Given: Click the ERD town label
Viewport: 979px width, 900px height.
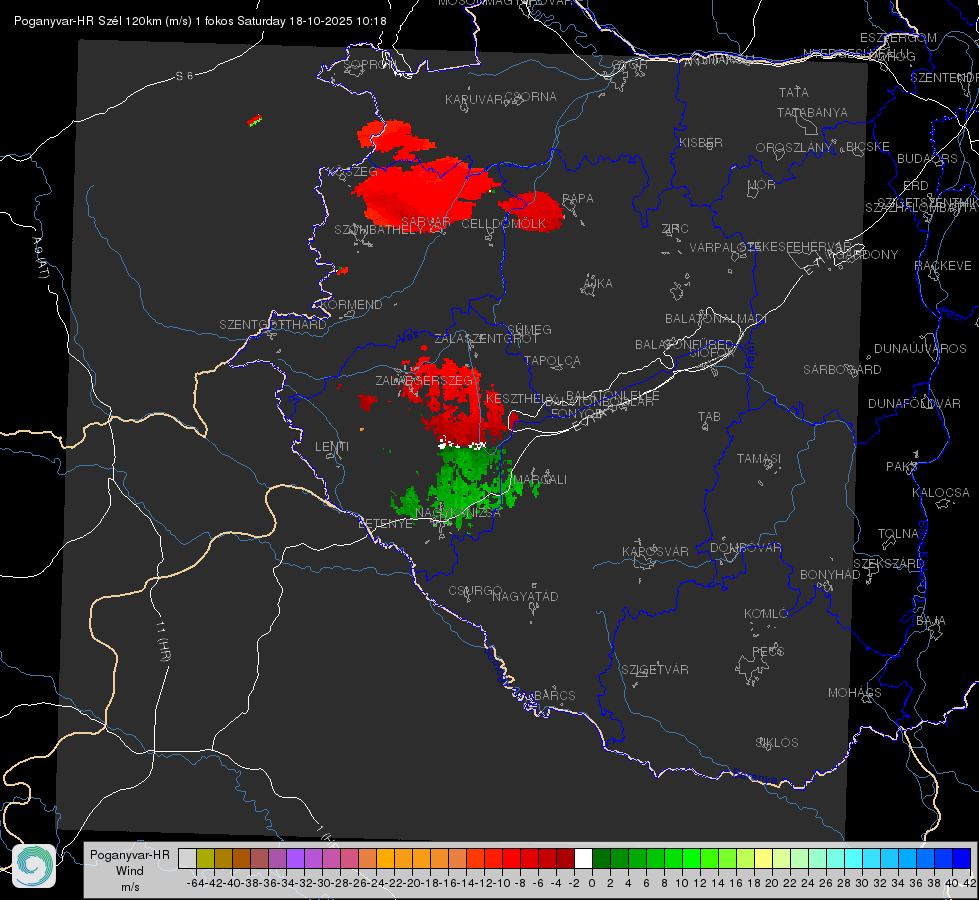Looking at the screenshot, I should (x=915, y=186).
